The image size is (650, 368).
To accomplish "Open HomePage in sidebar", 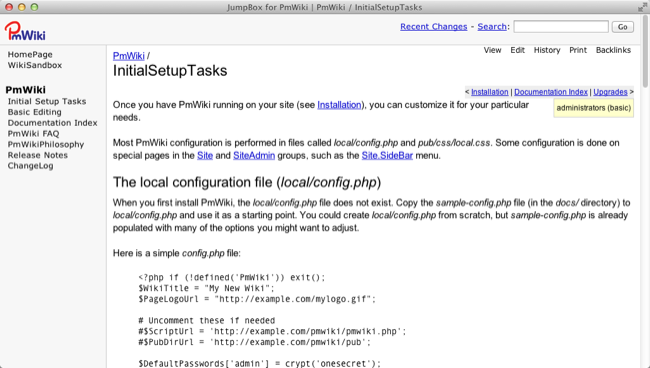I will point(30,54).
